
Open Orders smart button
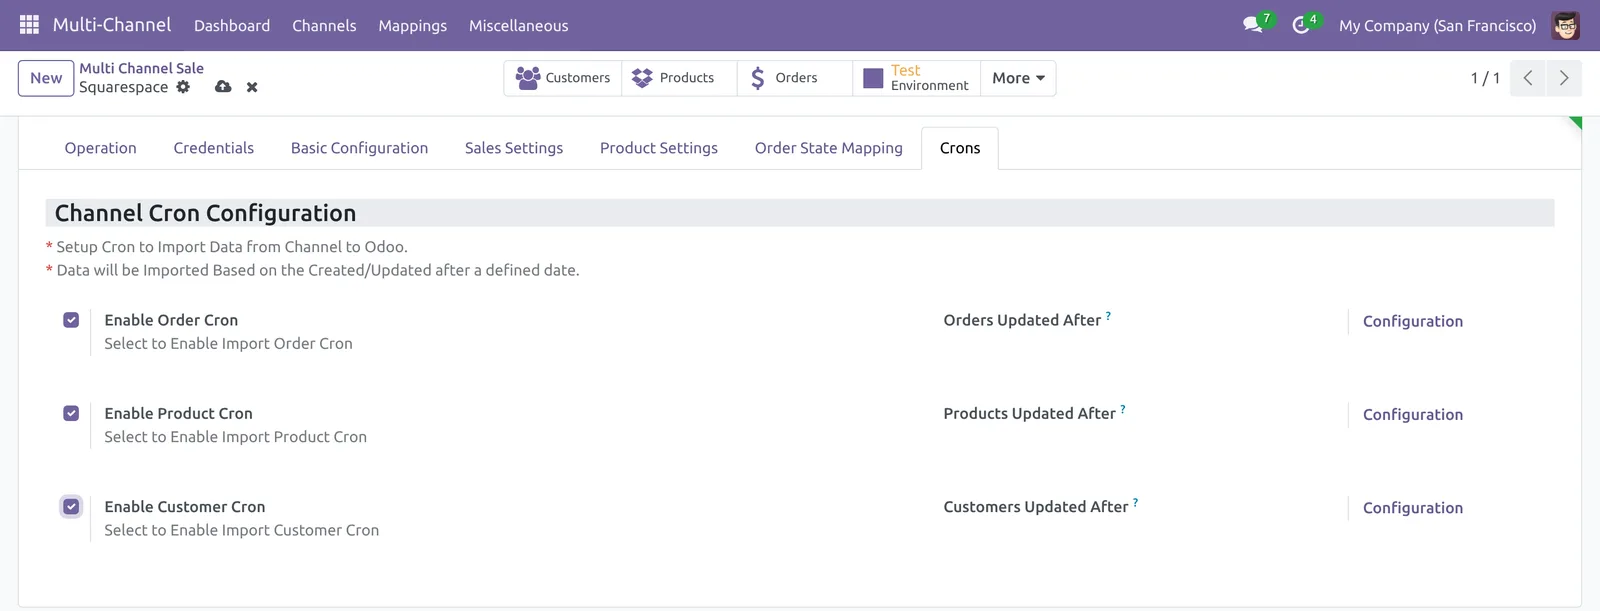click(795, 78)
